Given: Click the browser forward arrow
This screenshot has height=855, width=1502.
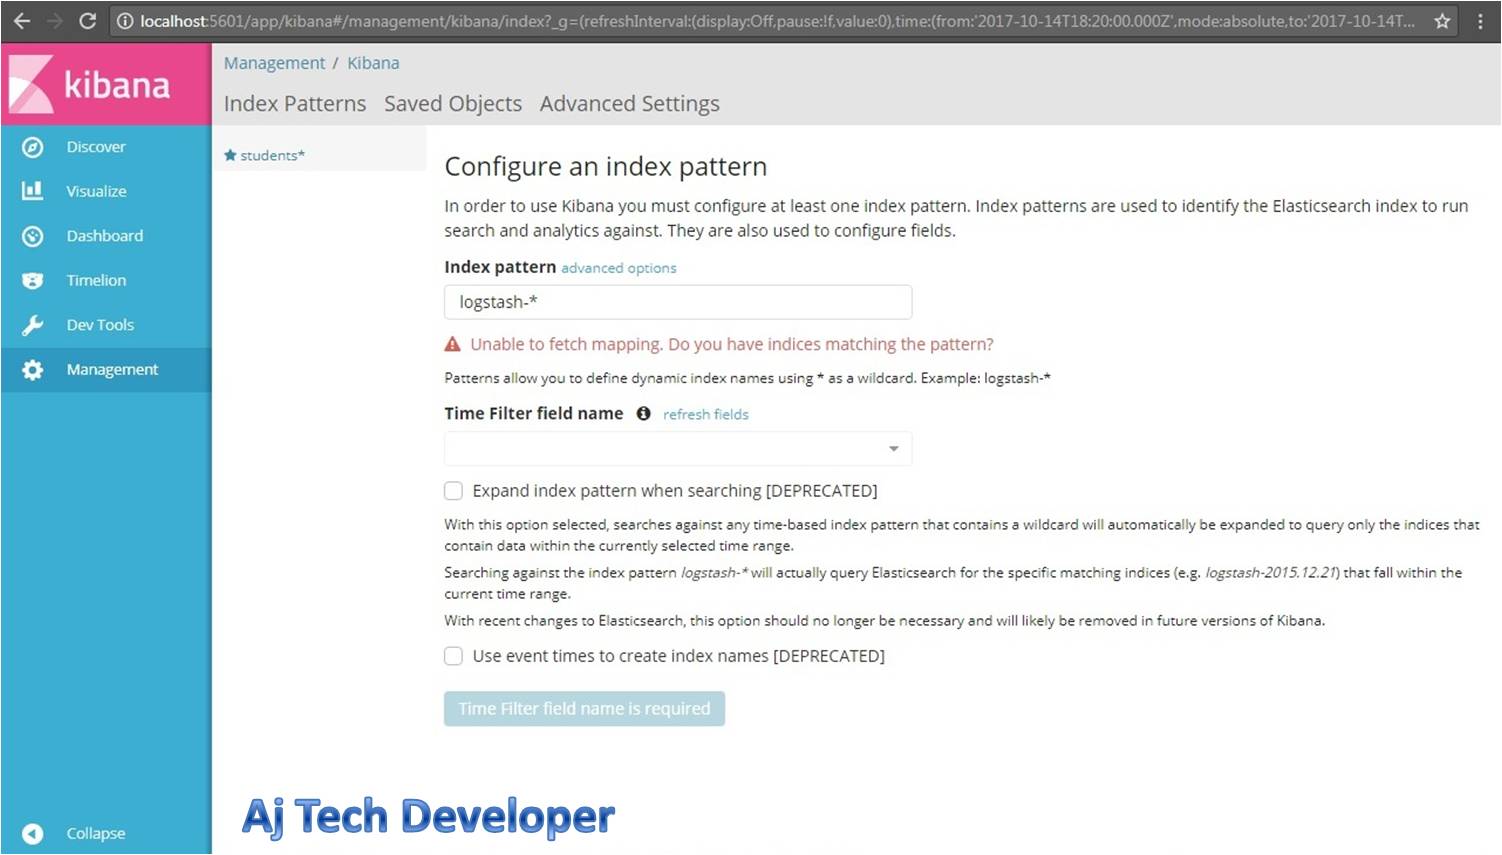Looking at the screenshot, I should pyautogui.click(x=55, y=21).
